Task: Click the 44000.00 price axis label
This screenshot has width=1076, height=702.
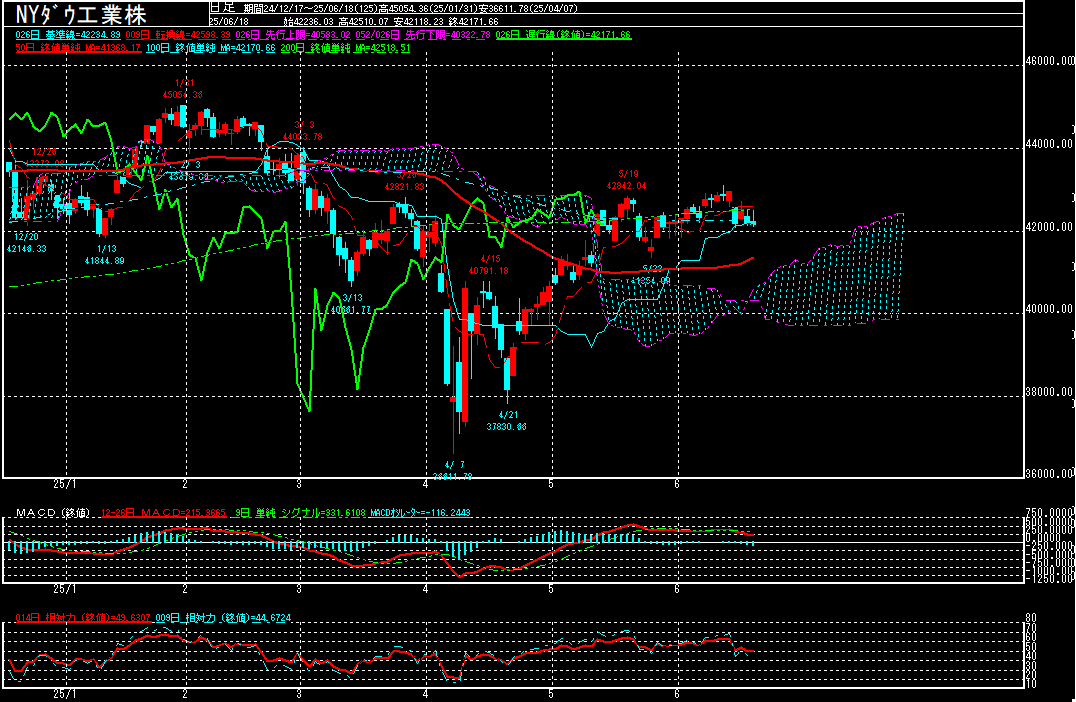Action: (1049, 144)
